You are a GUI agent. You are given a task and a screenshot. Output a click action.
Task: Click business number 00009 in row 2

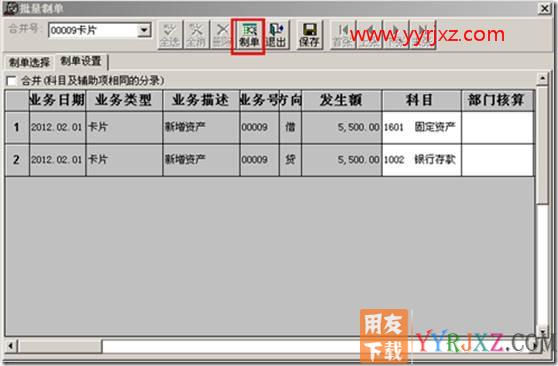click(x=259, y=160)
